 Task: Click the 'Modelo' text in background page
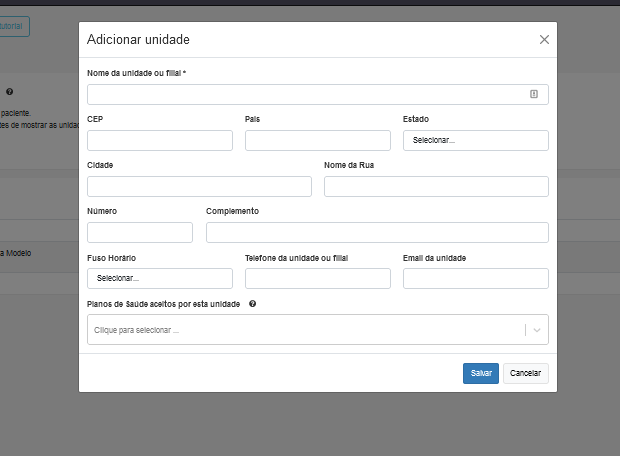point(19,253)
